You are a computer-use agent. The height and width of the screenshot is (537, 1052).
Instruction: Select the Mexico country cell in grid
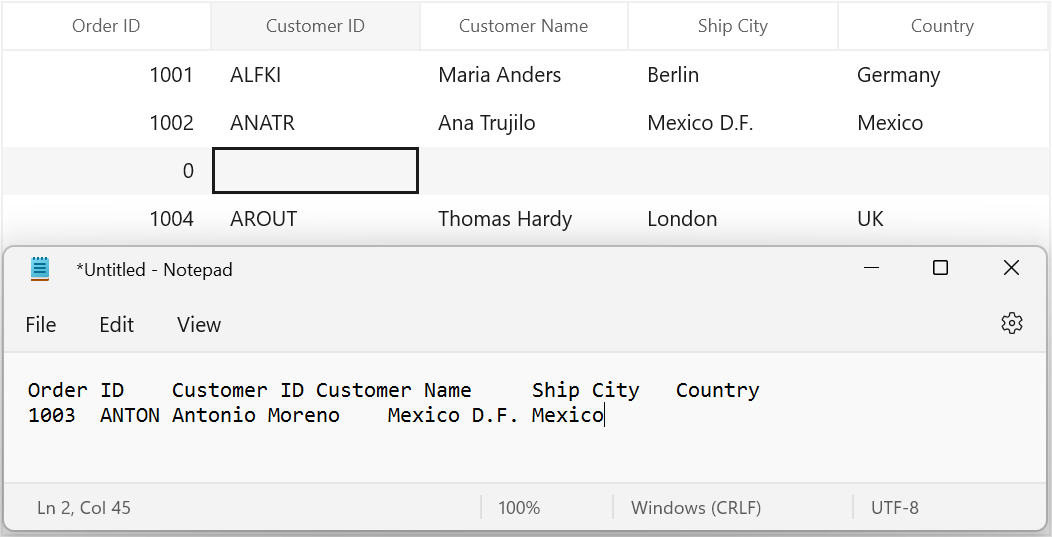pyautogui.click(x=943, y=123)
